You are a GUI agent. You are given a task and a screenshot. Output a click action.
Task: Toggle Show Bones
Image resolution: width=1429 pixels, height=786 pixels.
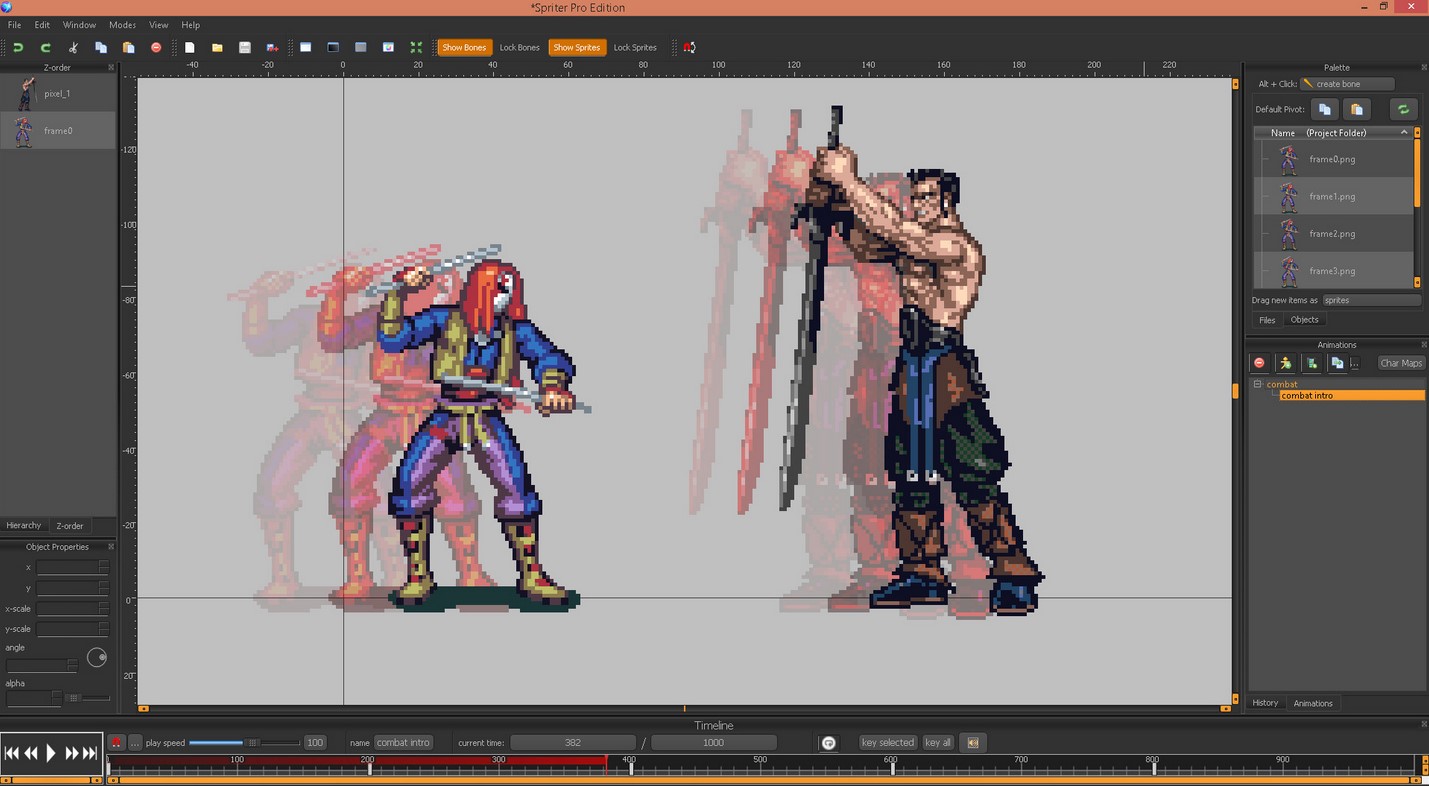(464, 47)
